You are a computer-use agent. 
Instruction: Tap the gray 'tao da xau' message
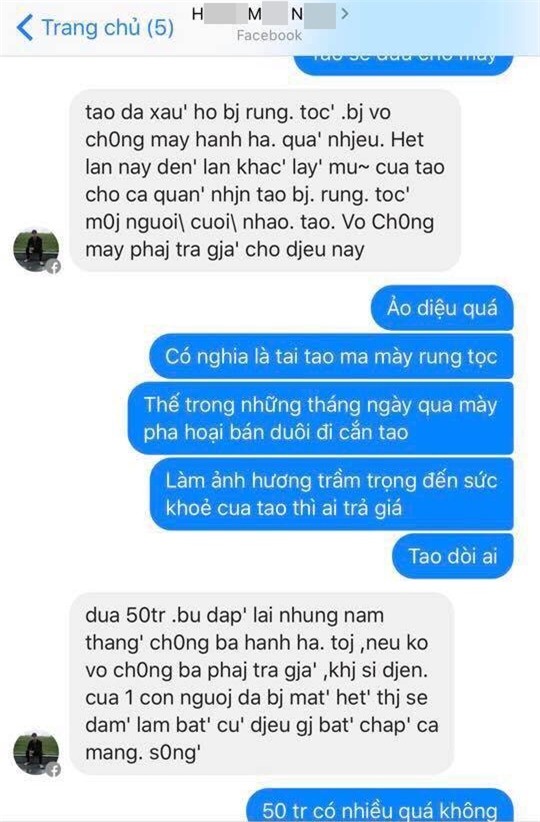[x=265, y=181]
